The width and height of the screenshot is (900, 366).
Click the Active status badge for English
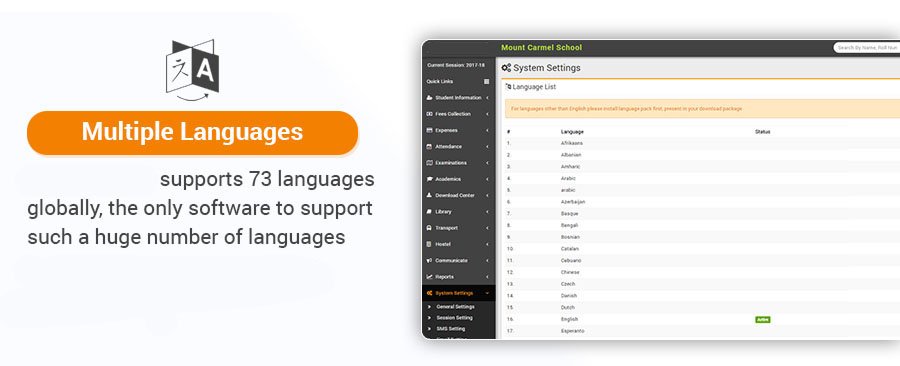tap(762, 320)
